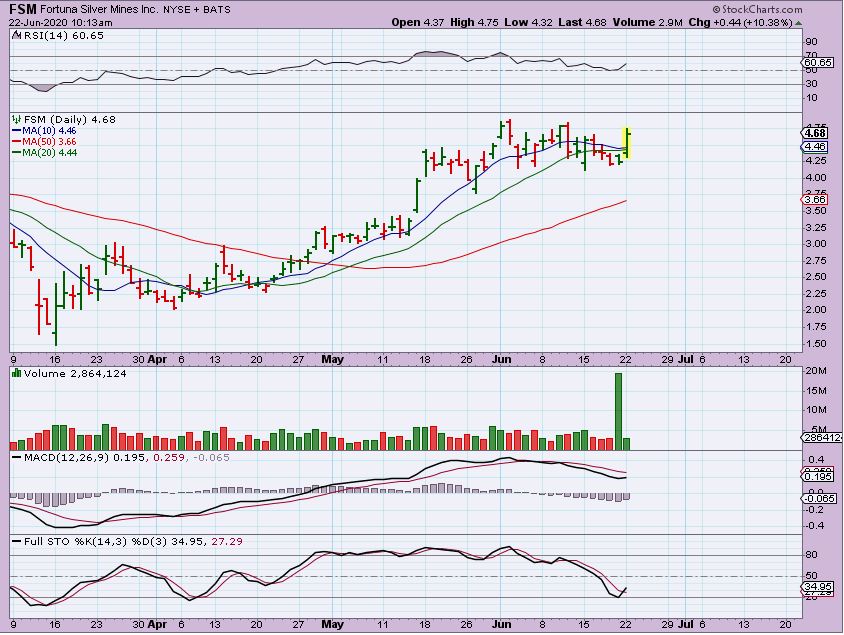Click the MACD(12,26,9) legend line marker
The image size is (844, 635).
17,457
